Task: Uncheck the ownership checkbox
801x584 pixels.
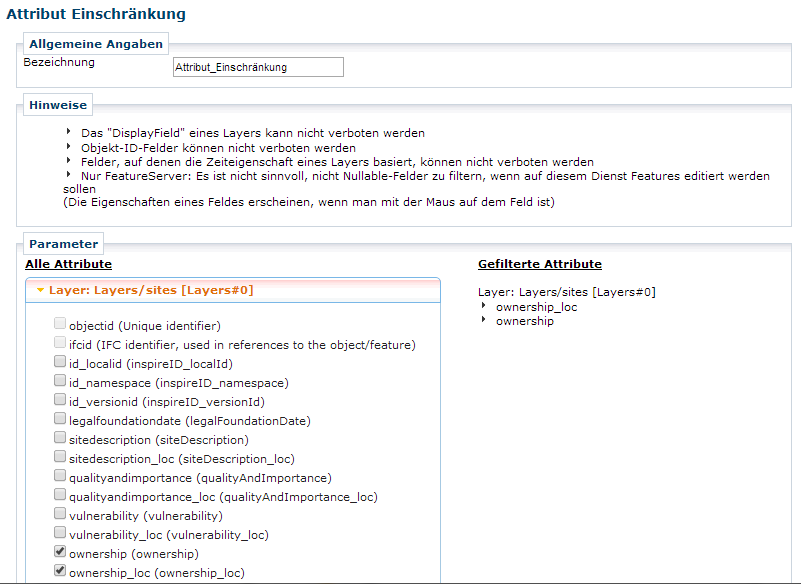Action: point(60,553)
